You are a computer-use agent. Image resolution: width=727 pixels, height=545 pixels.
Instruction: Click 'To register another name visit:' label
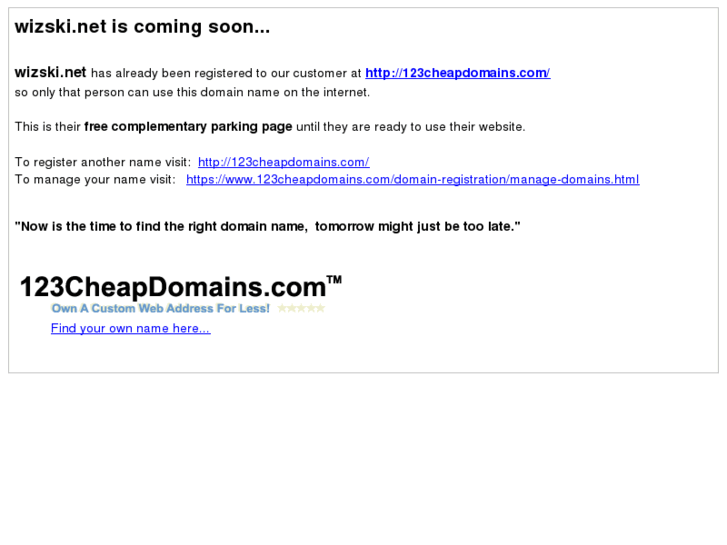tap(103, 162)
